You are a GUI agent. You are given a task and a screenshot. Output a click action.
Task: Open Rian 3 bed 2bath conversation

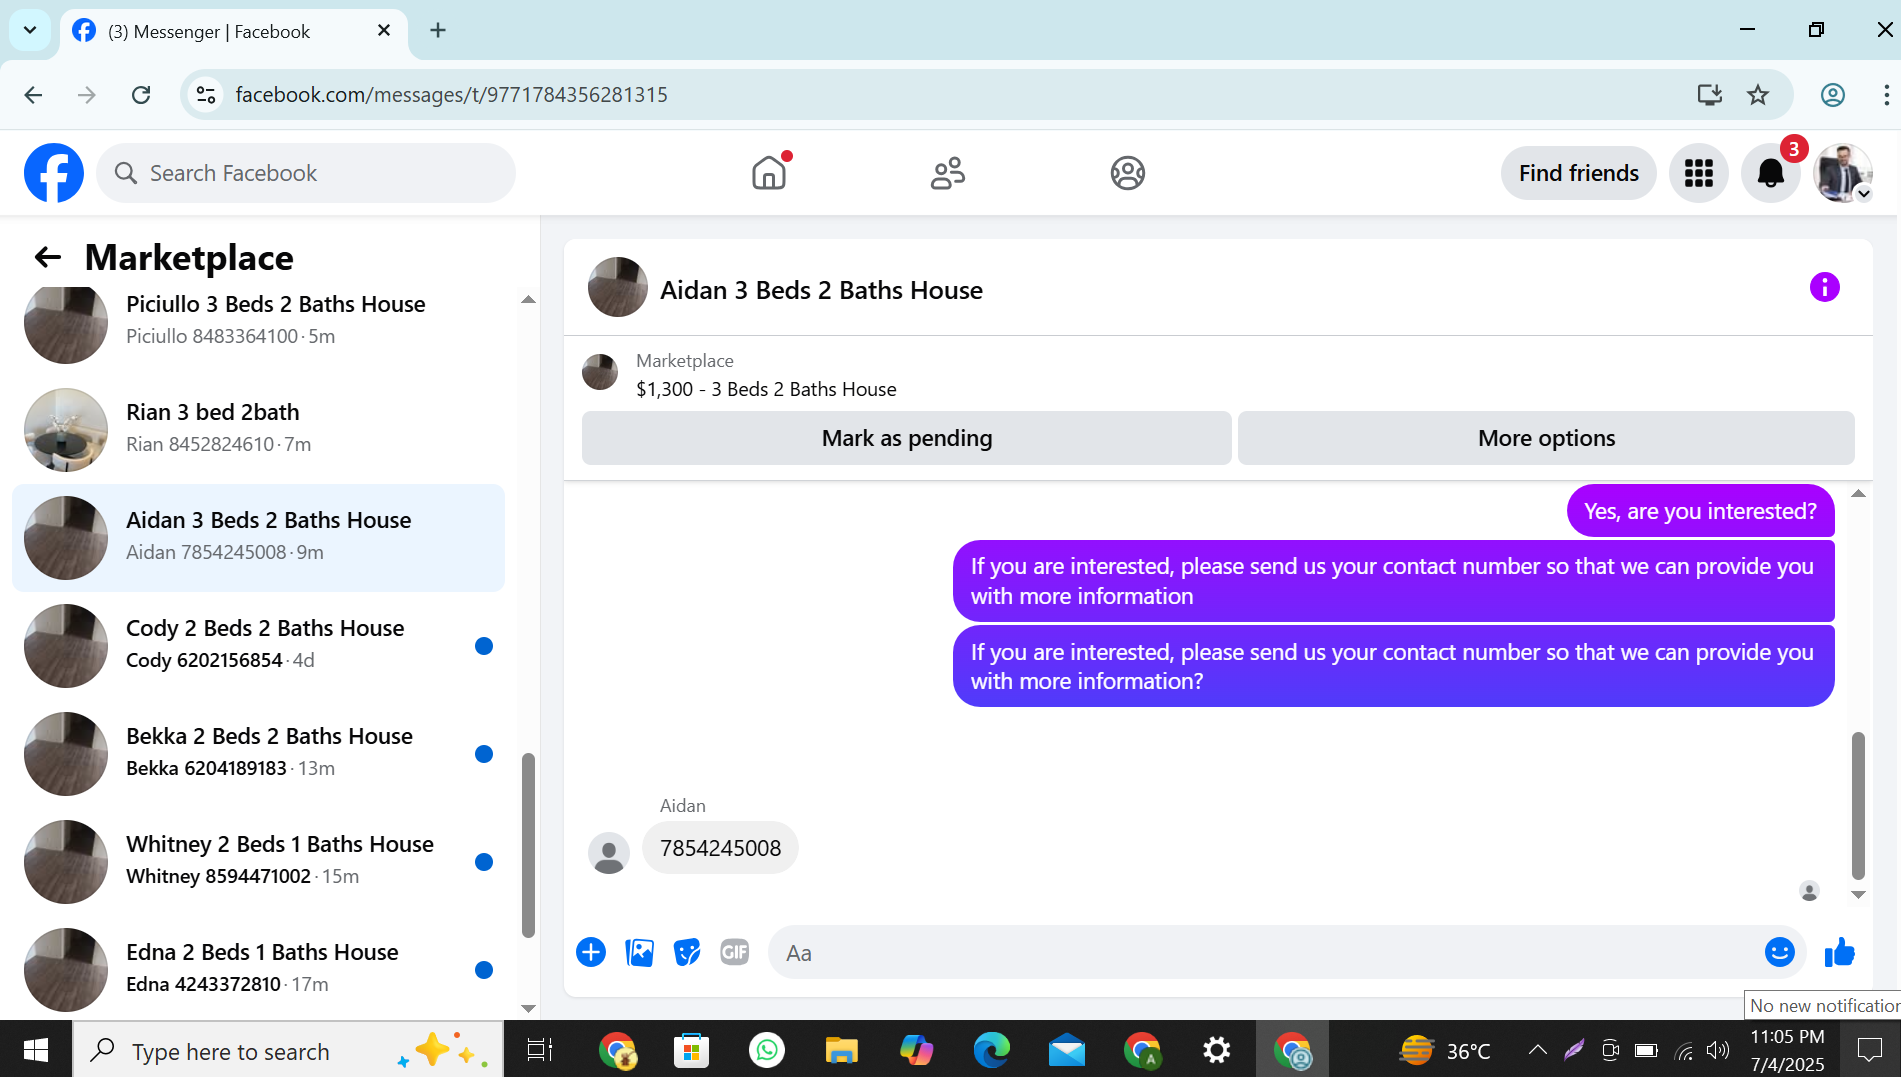click(x=258, y=428)
